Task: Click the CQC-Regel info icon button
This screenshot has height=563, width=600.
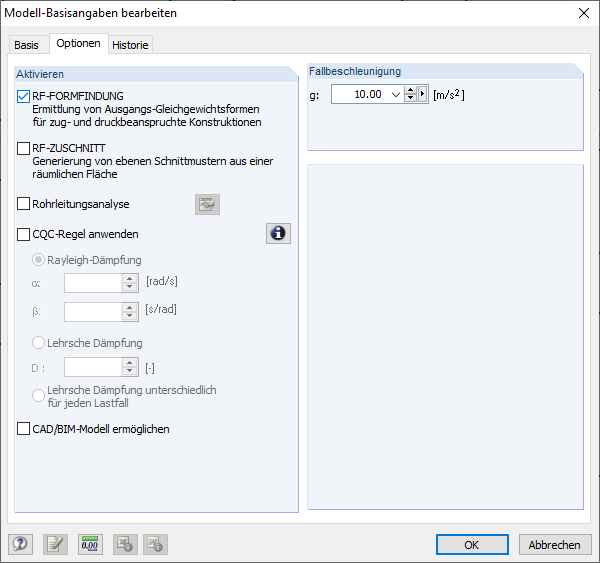Action: click(x=278, y=233)
